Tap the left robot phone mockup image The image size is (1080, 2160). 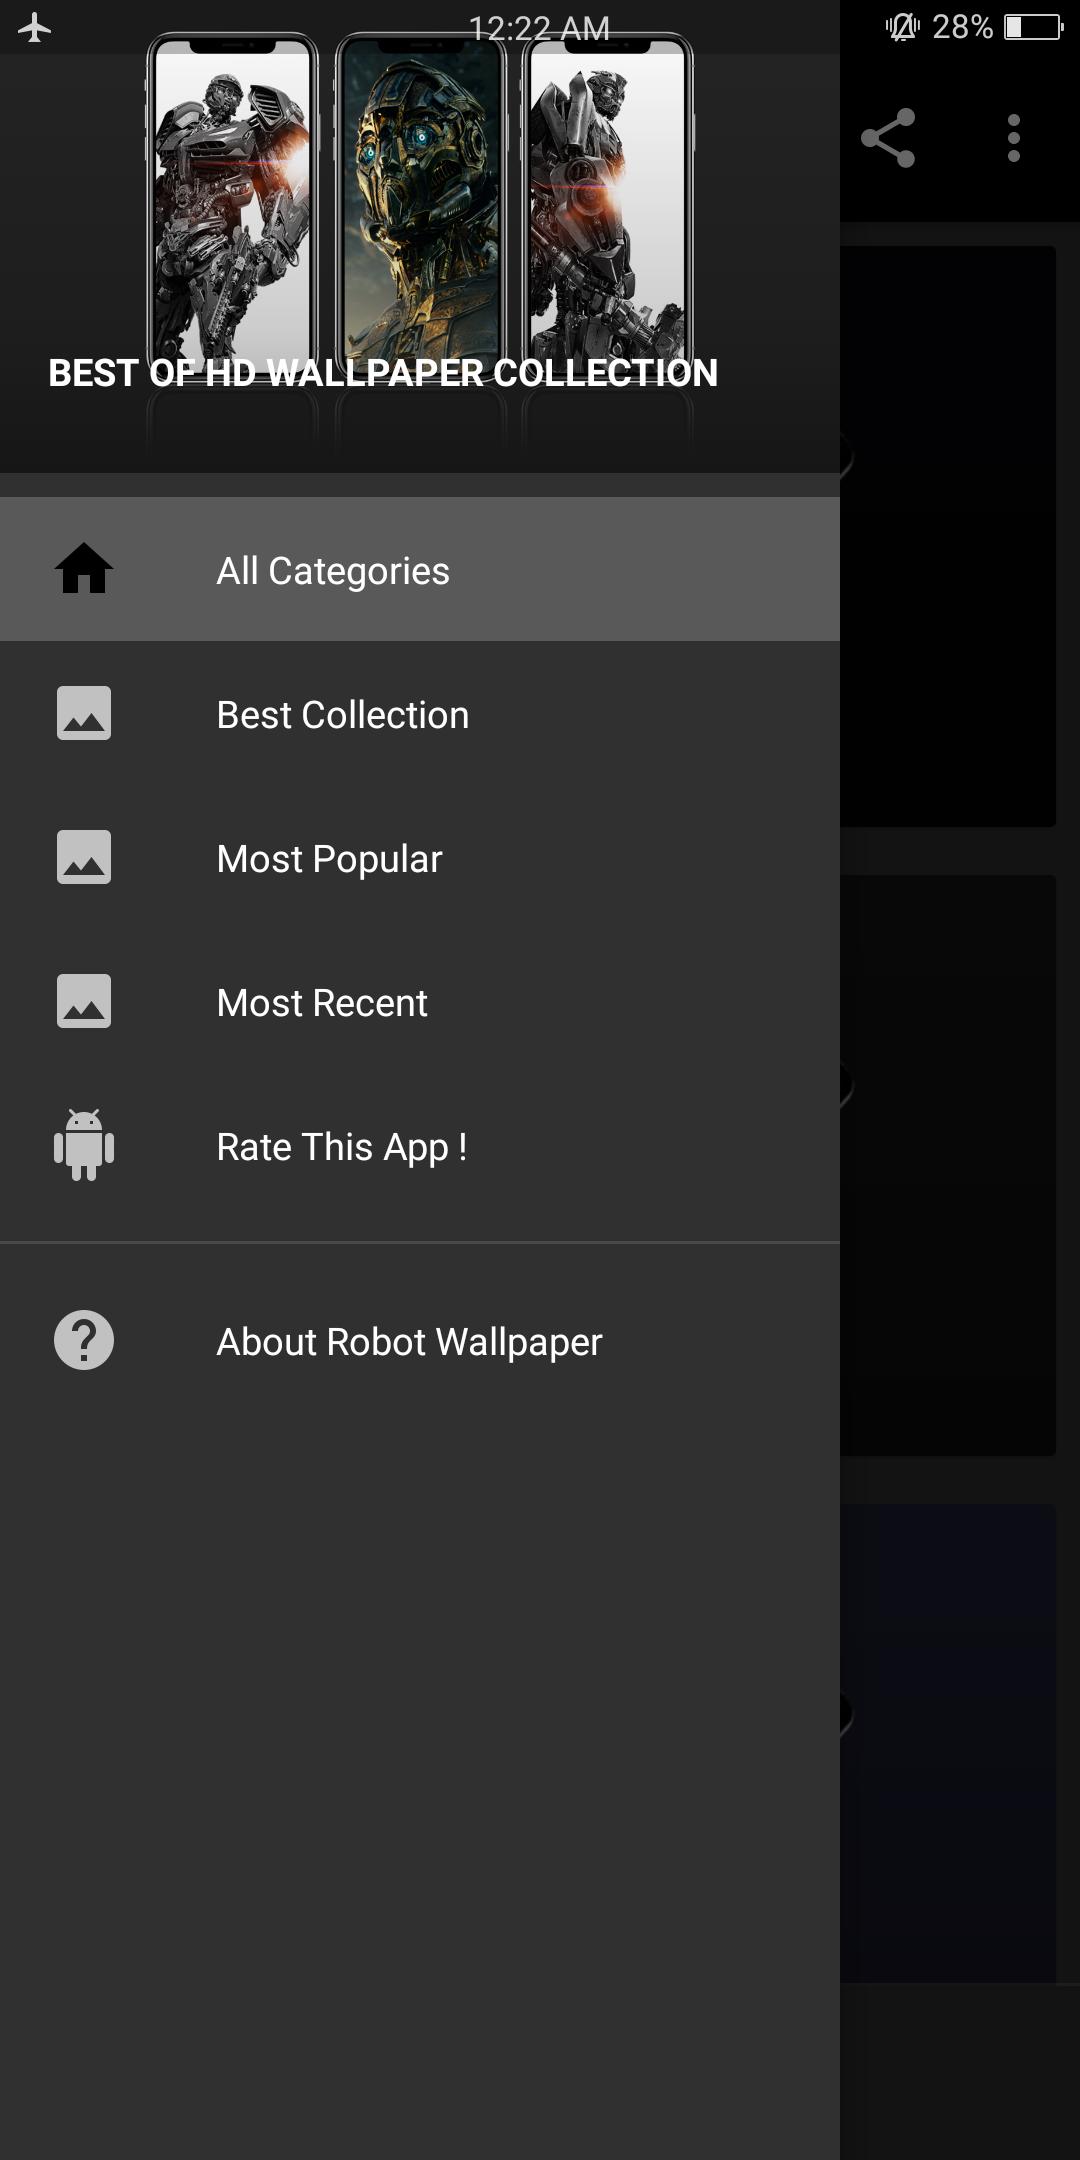coord(232,205)
